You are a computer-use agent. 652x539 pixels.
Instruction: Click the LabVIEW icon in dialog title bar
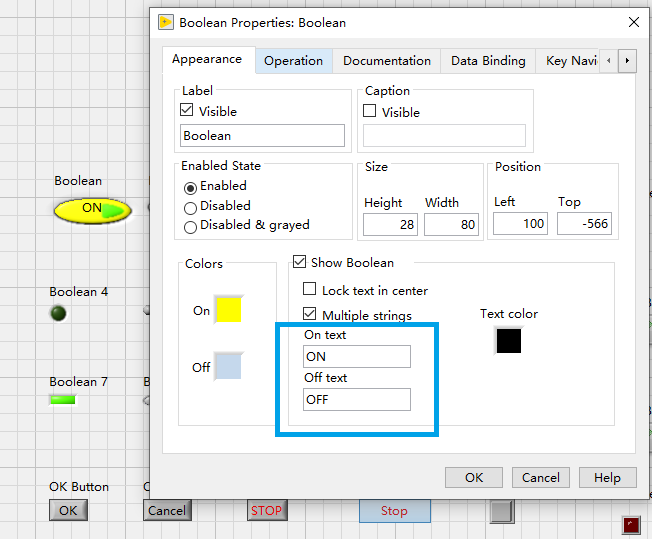coord(165,22)
